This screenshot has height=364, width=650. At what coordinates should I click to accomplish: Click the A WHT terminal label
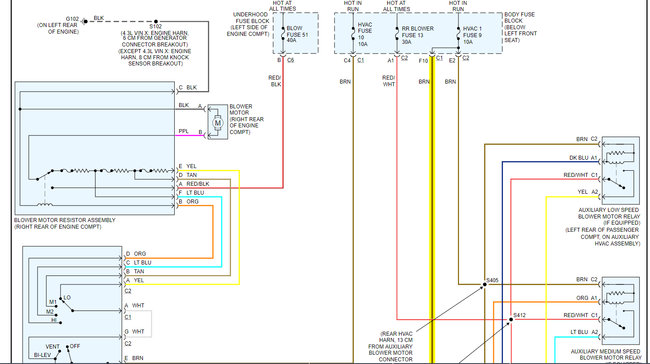(x=135, y=306)
